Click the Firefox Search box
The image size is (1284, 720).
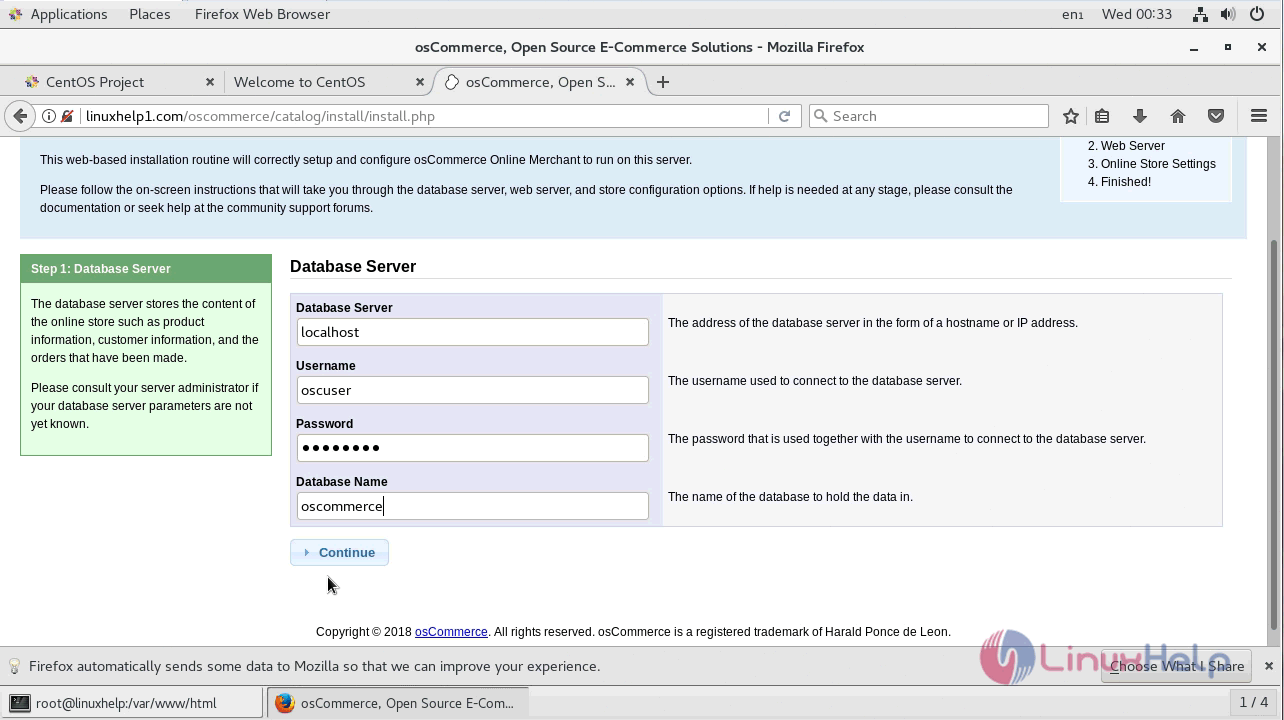pyautogui.click(x=928, y=116)
